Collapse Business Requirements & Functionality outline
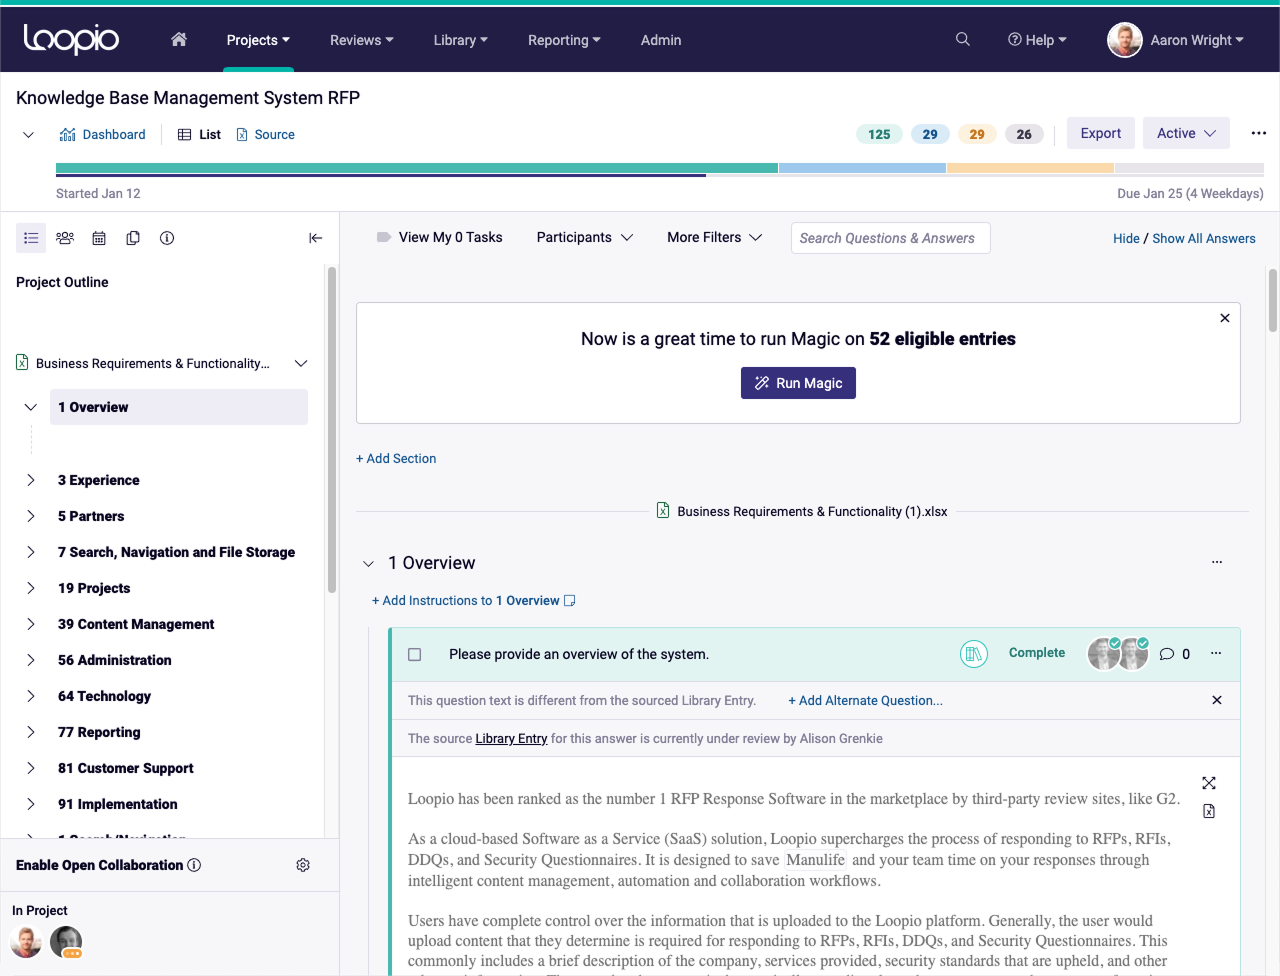The width and height of the screenshot is (1280, 976). click(301, 363)
